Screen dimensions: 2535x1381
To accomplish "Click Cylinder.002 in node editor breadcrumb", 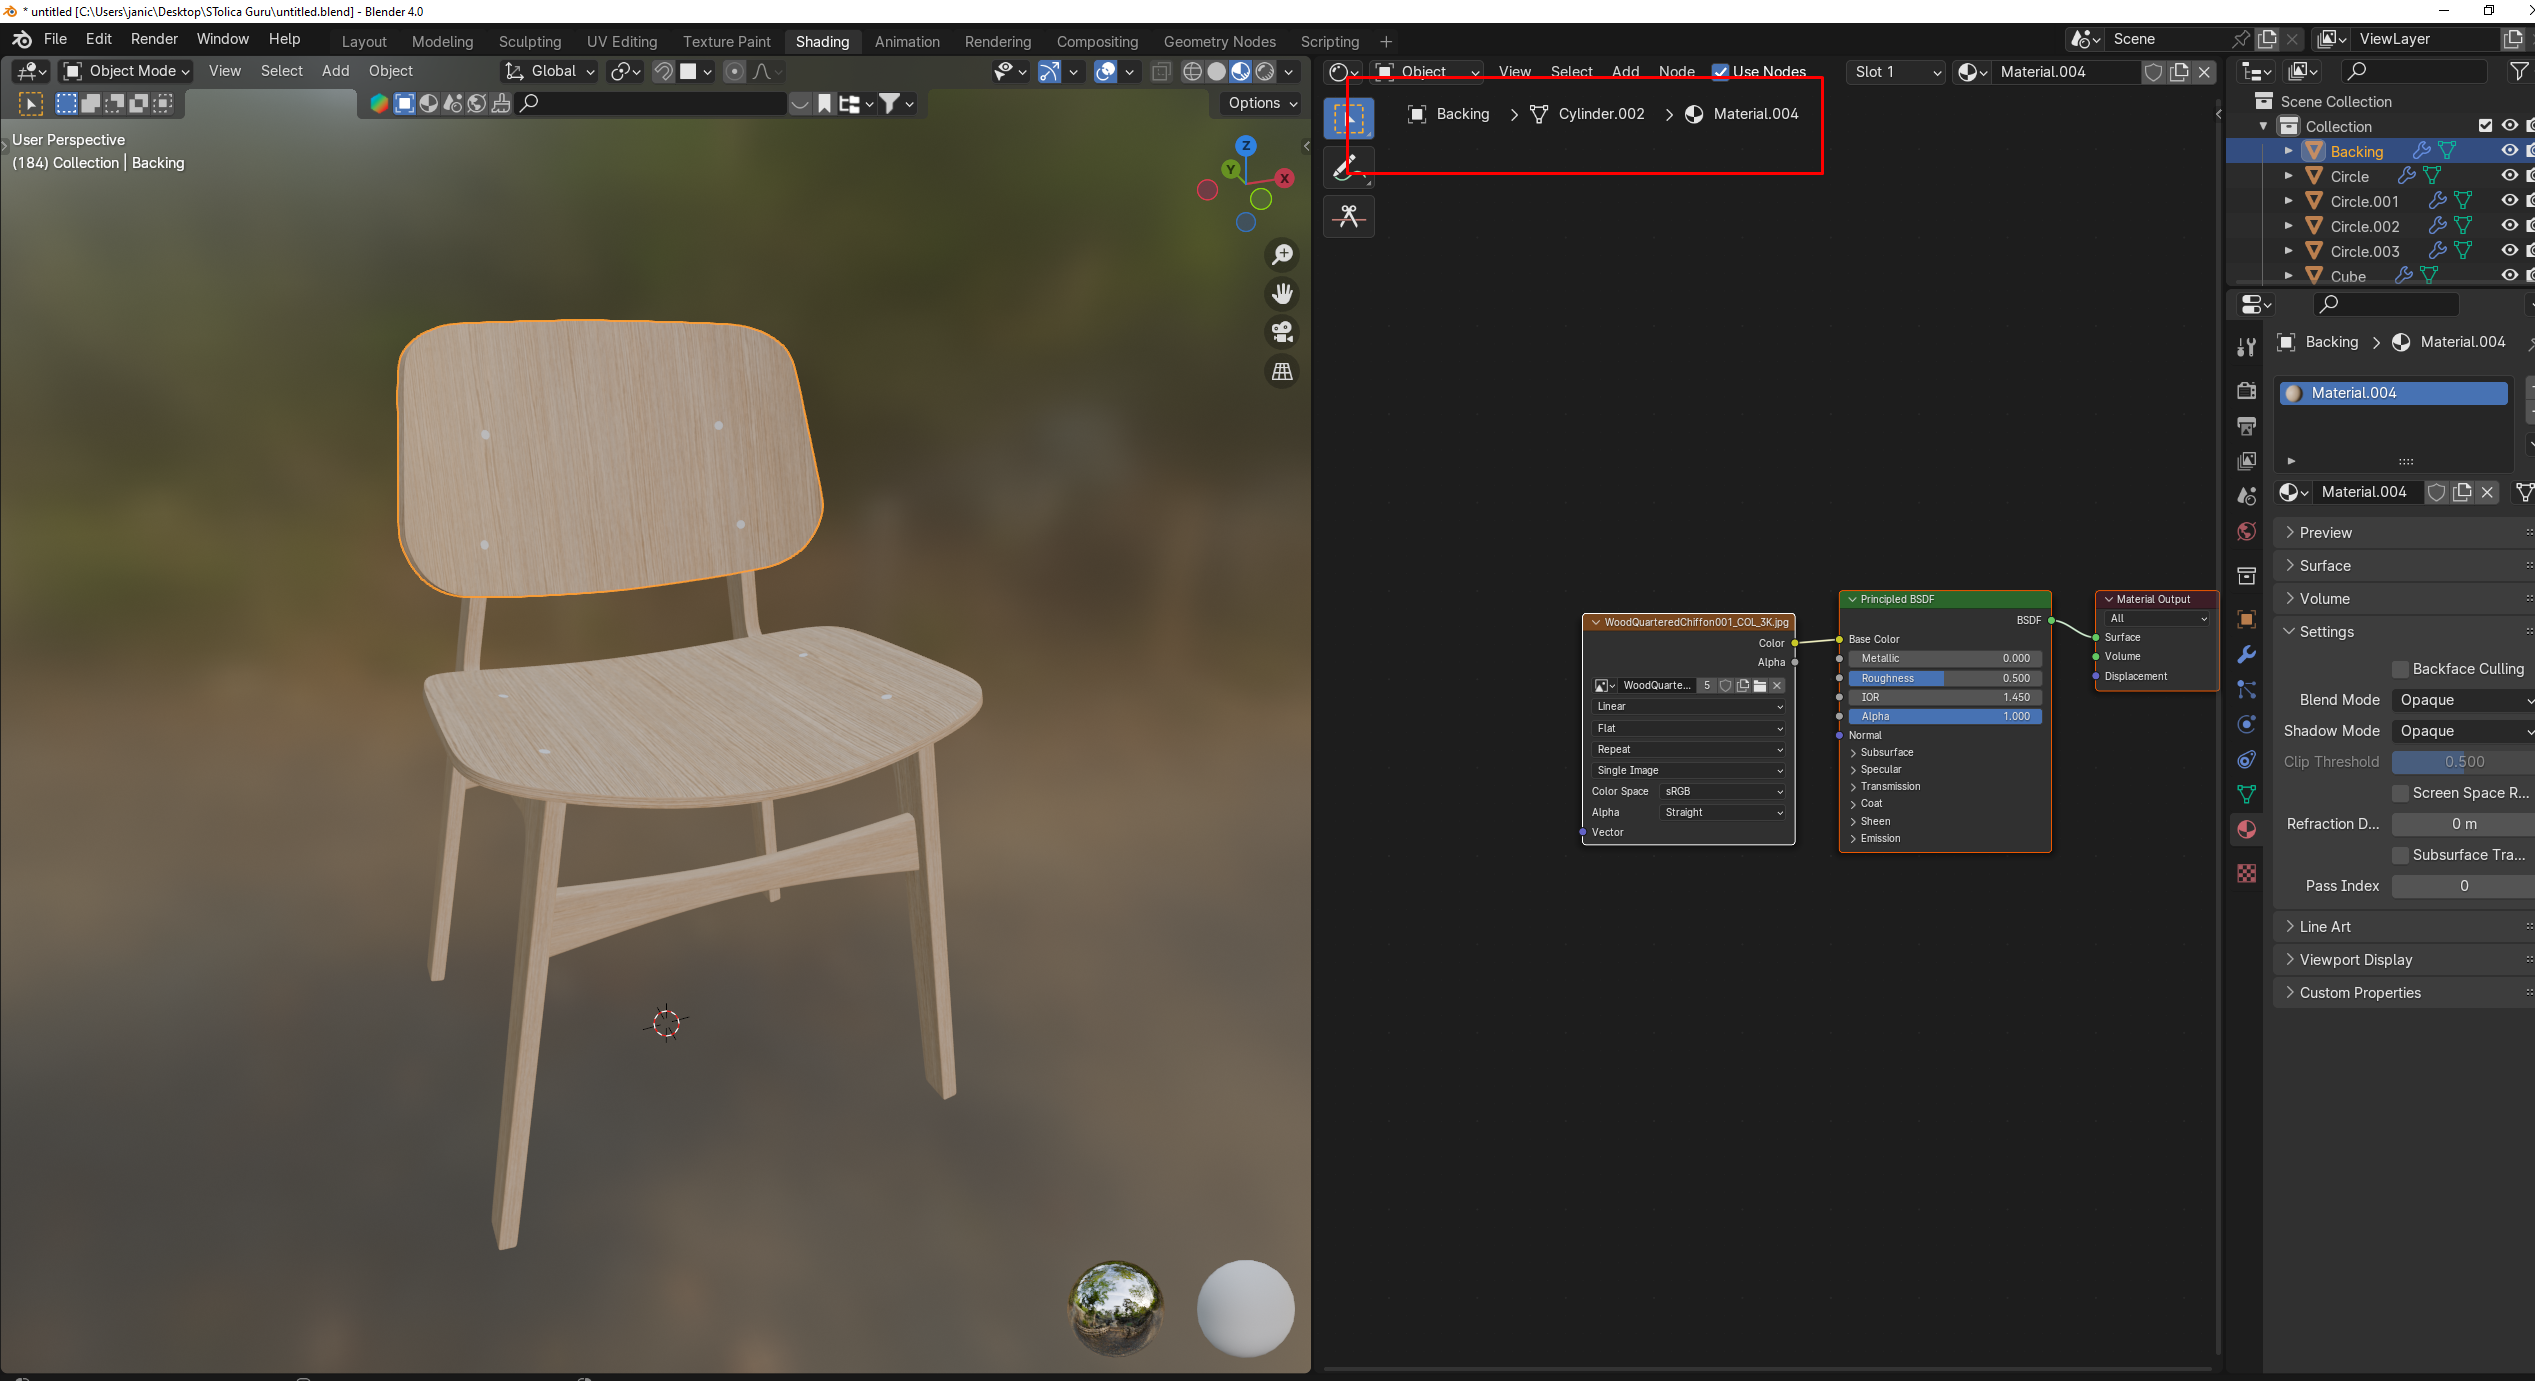I will 1601,114.
